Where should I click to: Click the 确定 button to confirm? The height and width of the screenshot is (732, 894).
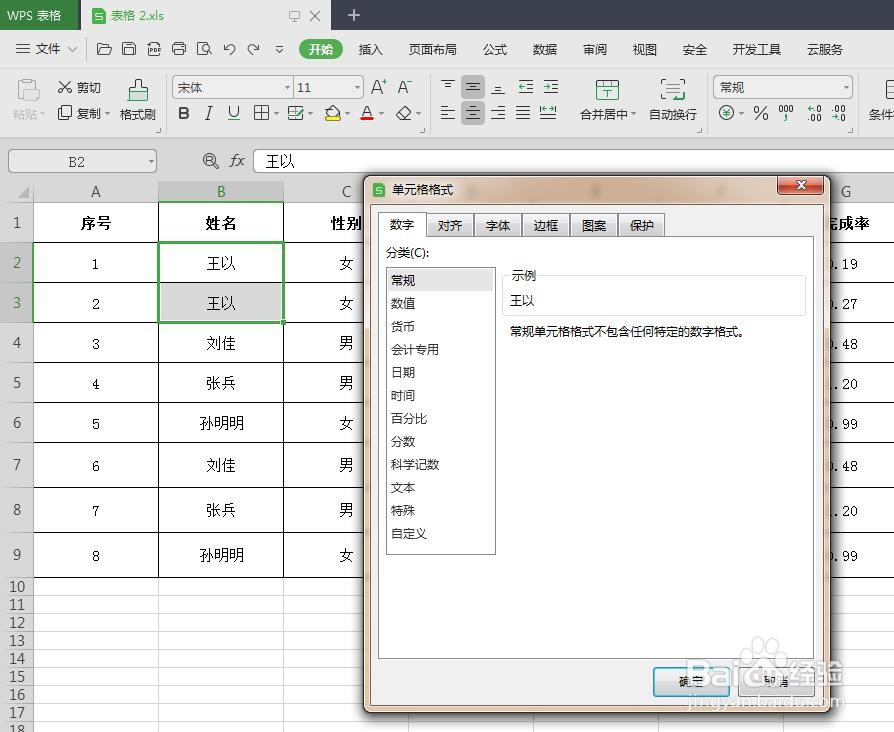tap(690, 682)
